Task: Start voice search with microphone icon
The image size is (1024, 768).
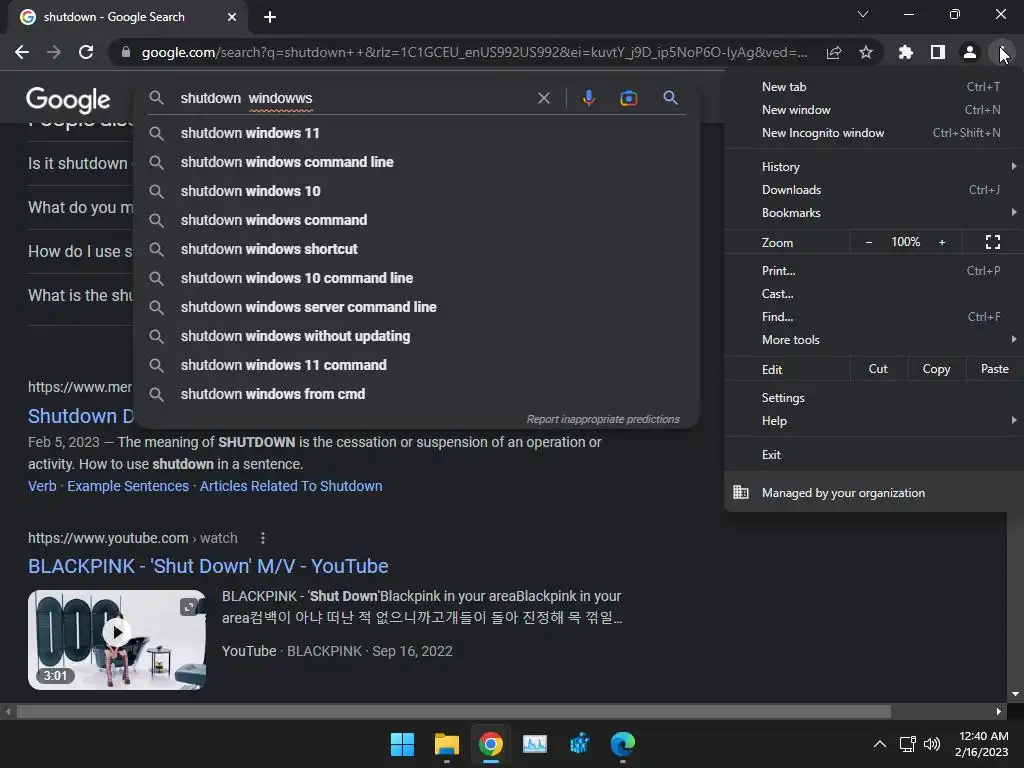Action: point(588,98)
